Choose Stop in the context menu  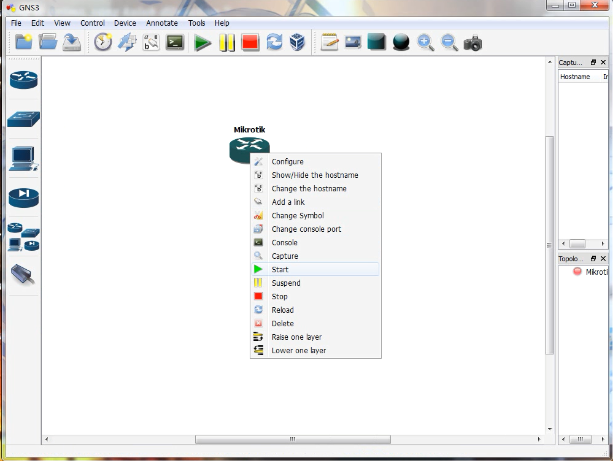point(315,296)
